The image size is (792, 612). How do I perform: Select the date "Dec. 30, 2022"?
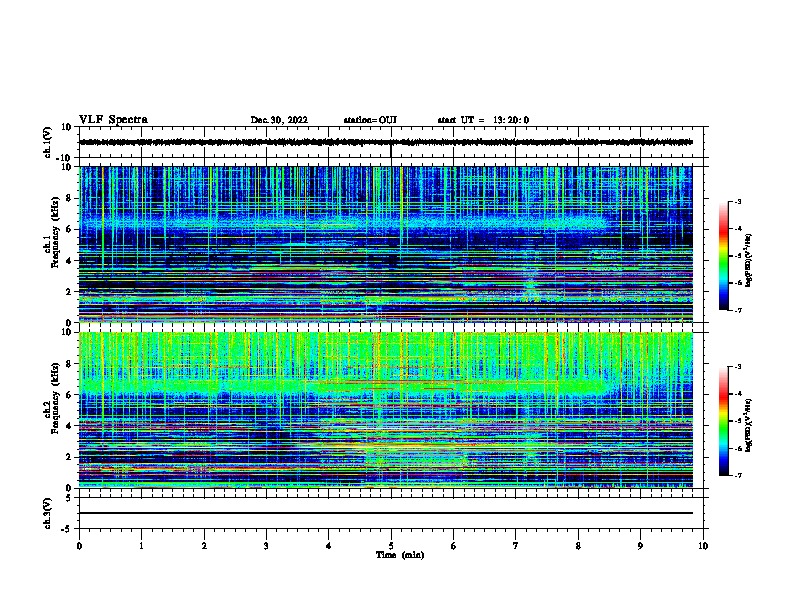click(279, 120)
